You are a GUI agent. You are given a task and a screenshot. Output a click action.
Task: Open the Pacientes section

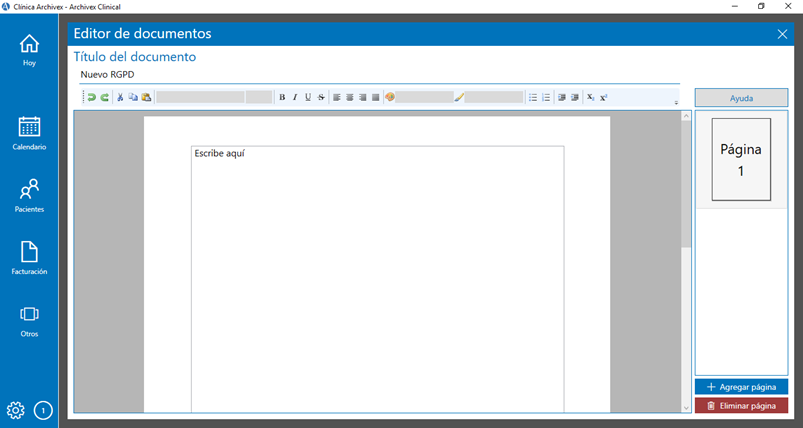(29, 195)
